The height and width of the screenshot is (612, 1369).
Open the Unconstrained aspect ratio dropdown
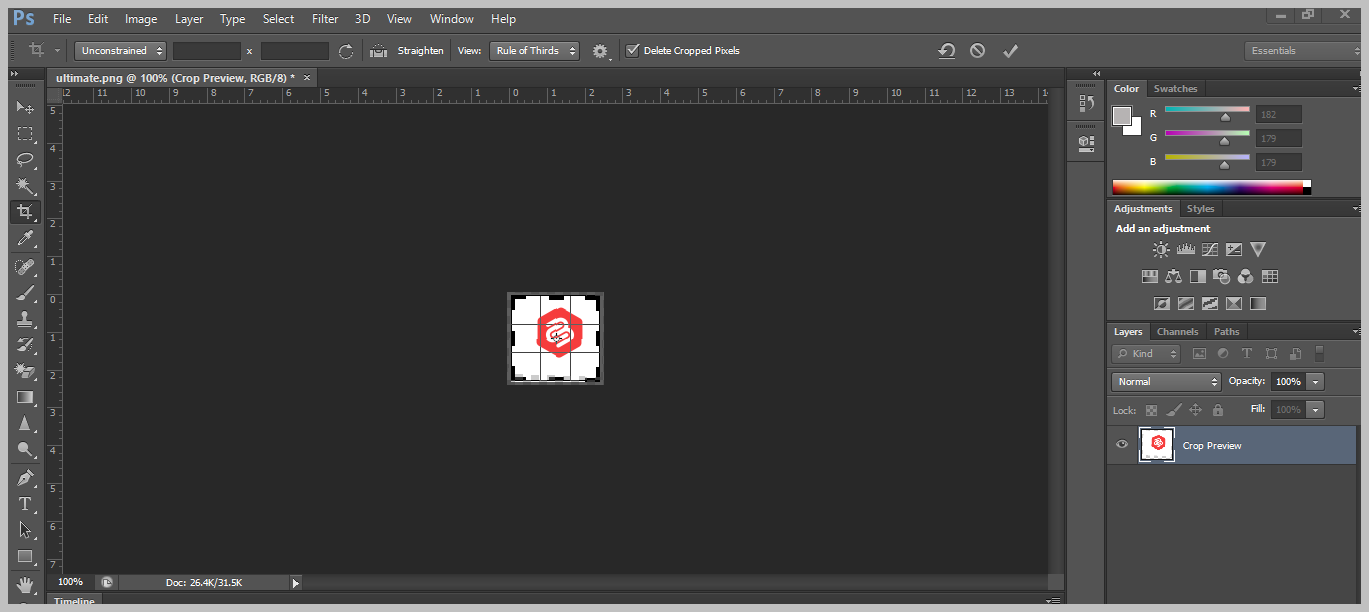[121, 51]
